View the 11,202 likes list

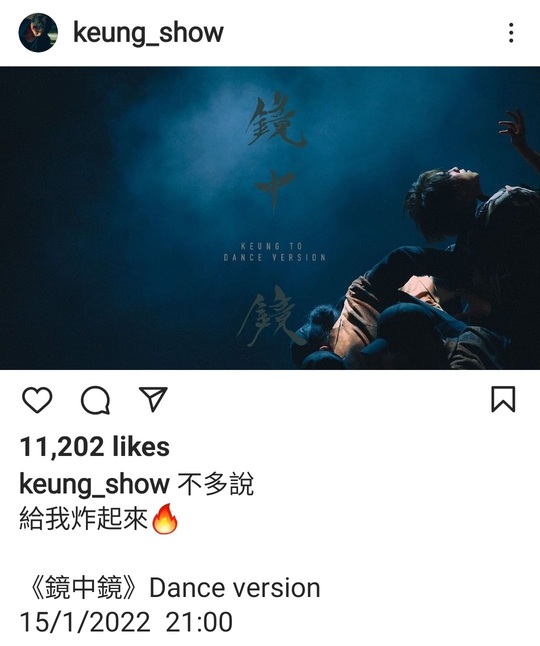tap(95, 447)
